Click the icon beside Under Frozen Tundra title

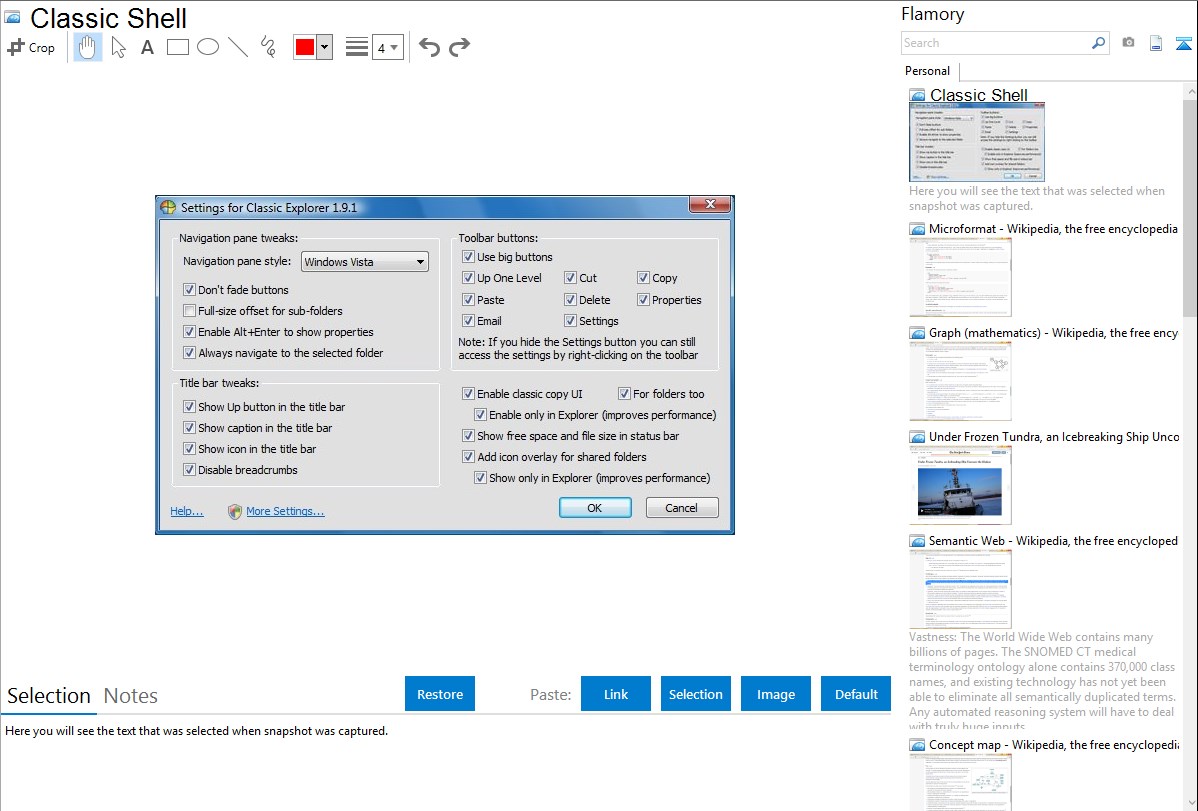pos(917,437)
